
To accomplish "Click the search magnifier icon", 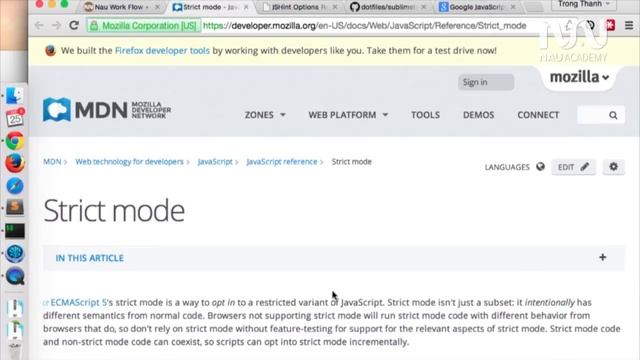I will [x=613, y=116].
